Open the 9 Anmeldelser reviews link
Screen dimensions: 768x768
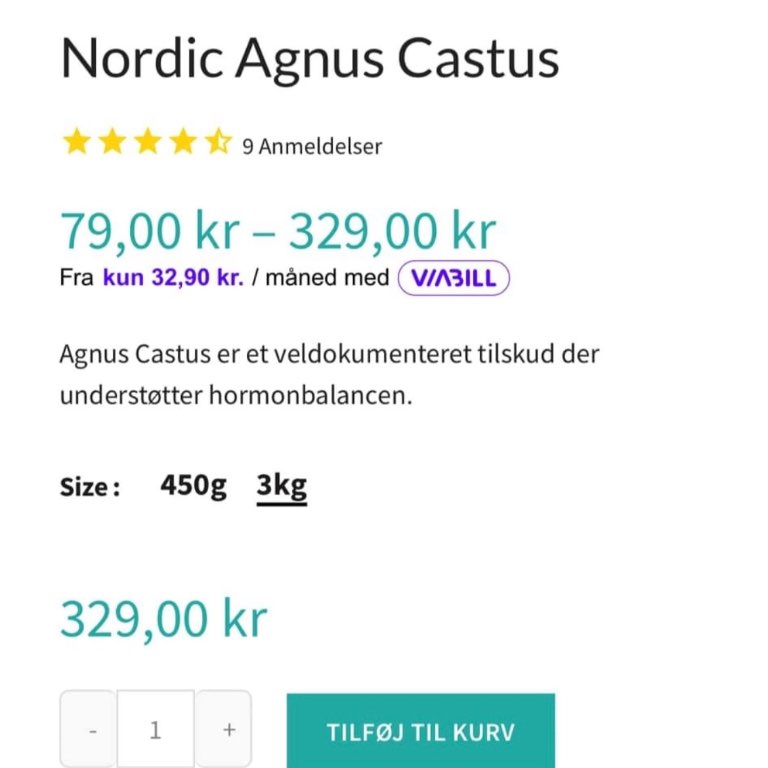(x=312, y=146)
